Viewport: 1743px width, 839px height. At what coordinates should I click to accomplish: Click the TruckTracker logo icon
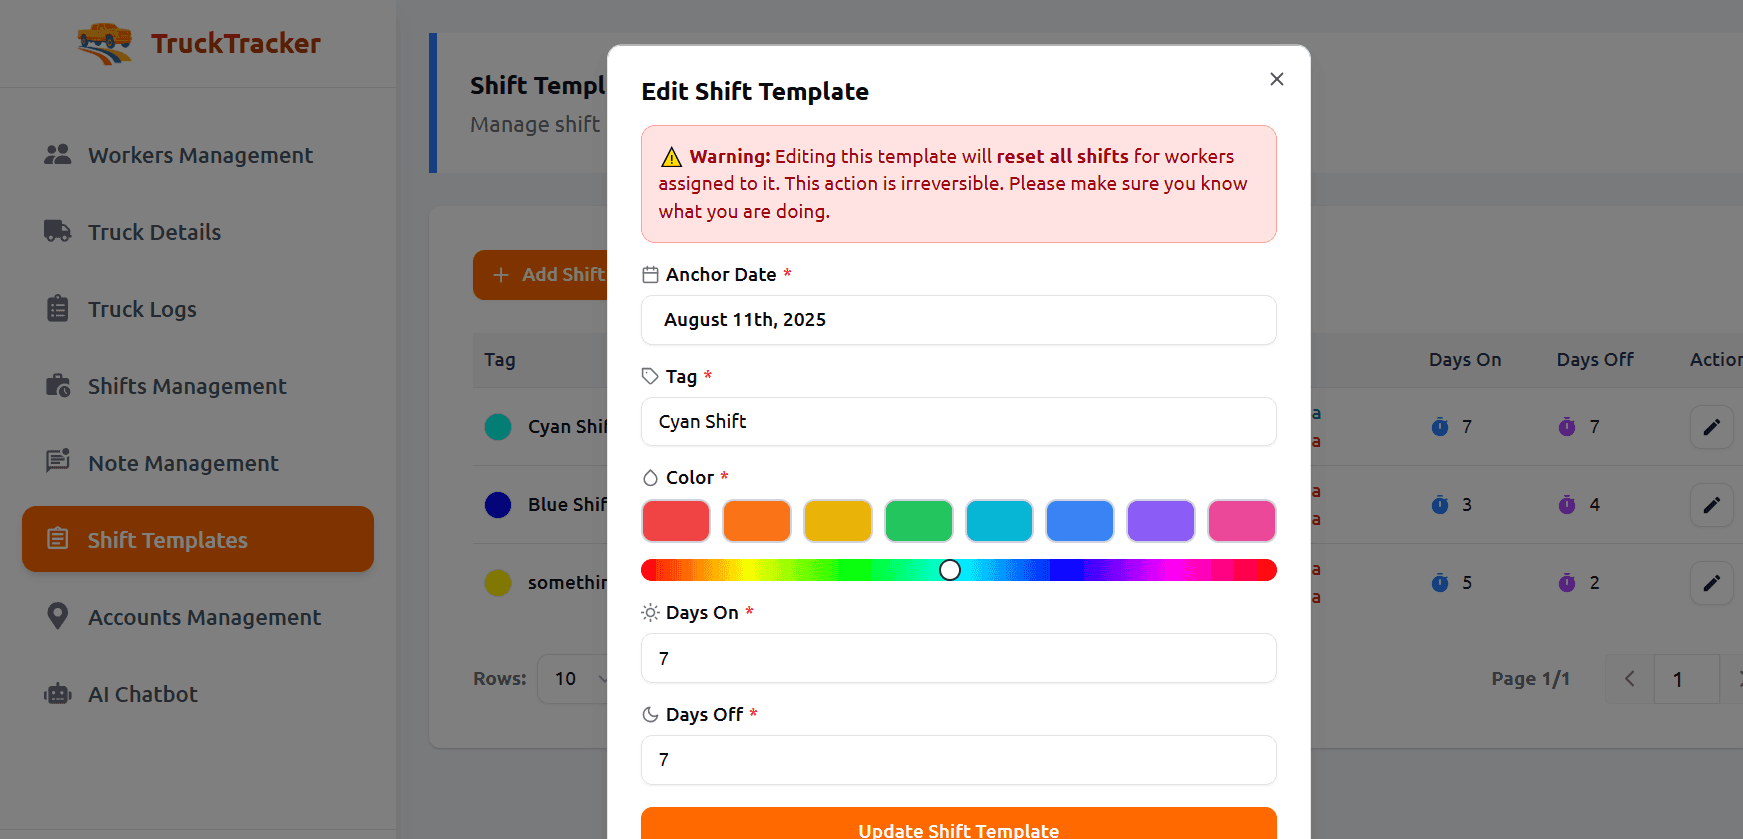[x=105, y=43]
